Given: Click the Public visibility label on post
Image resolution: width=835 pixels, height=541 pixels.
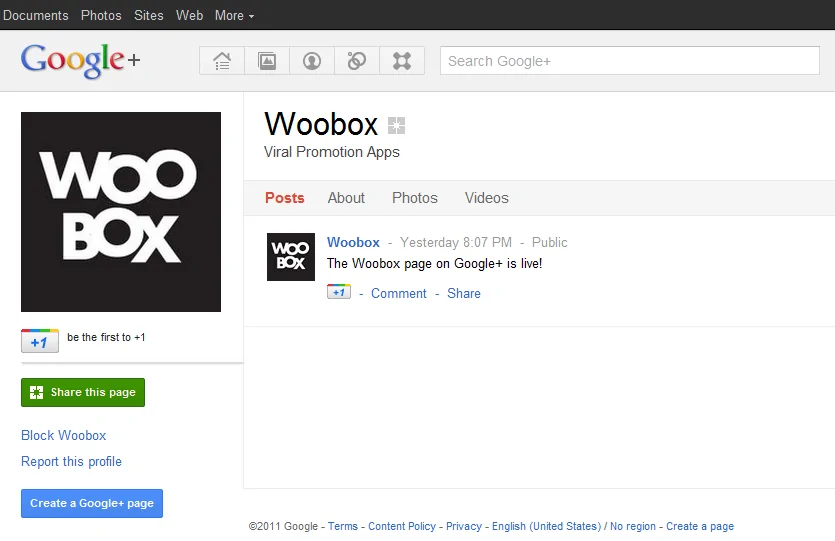Looking at the screenshot, I should 550,242.
